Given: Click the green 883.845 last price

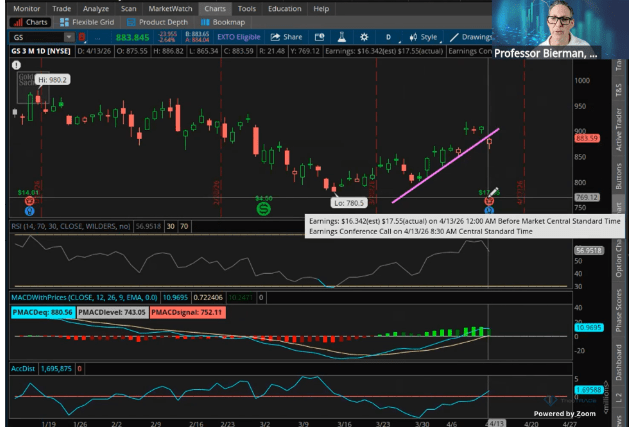Looking at the screenshot, I should pos(132,38).
